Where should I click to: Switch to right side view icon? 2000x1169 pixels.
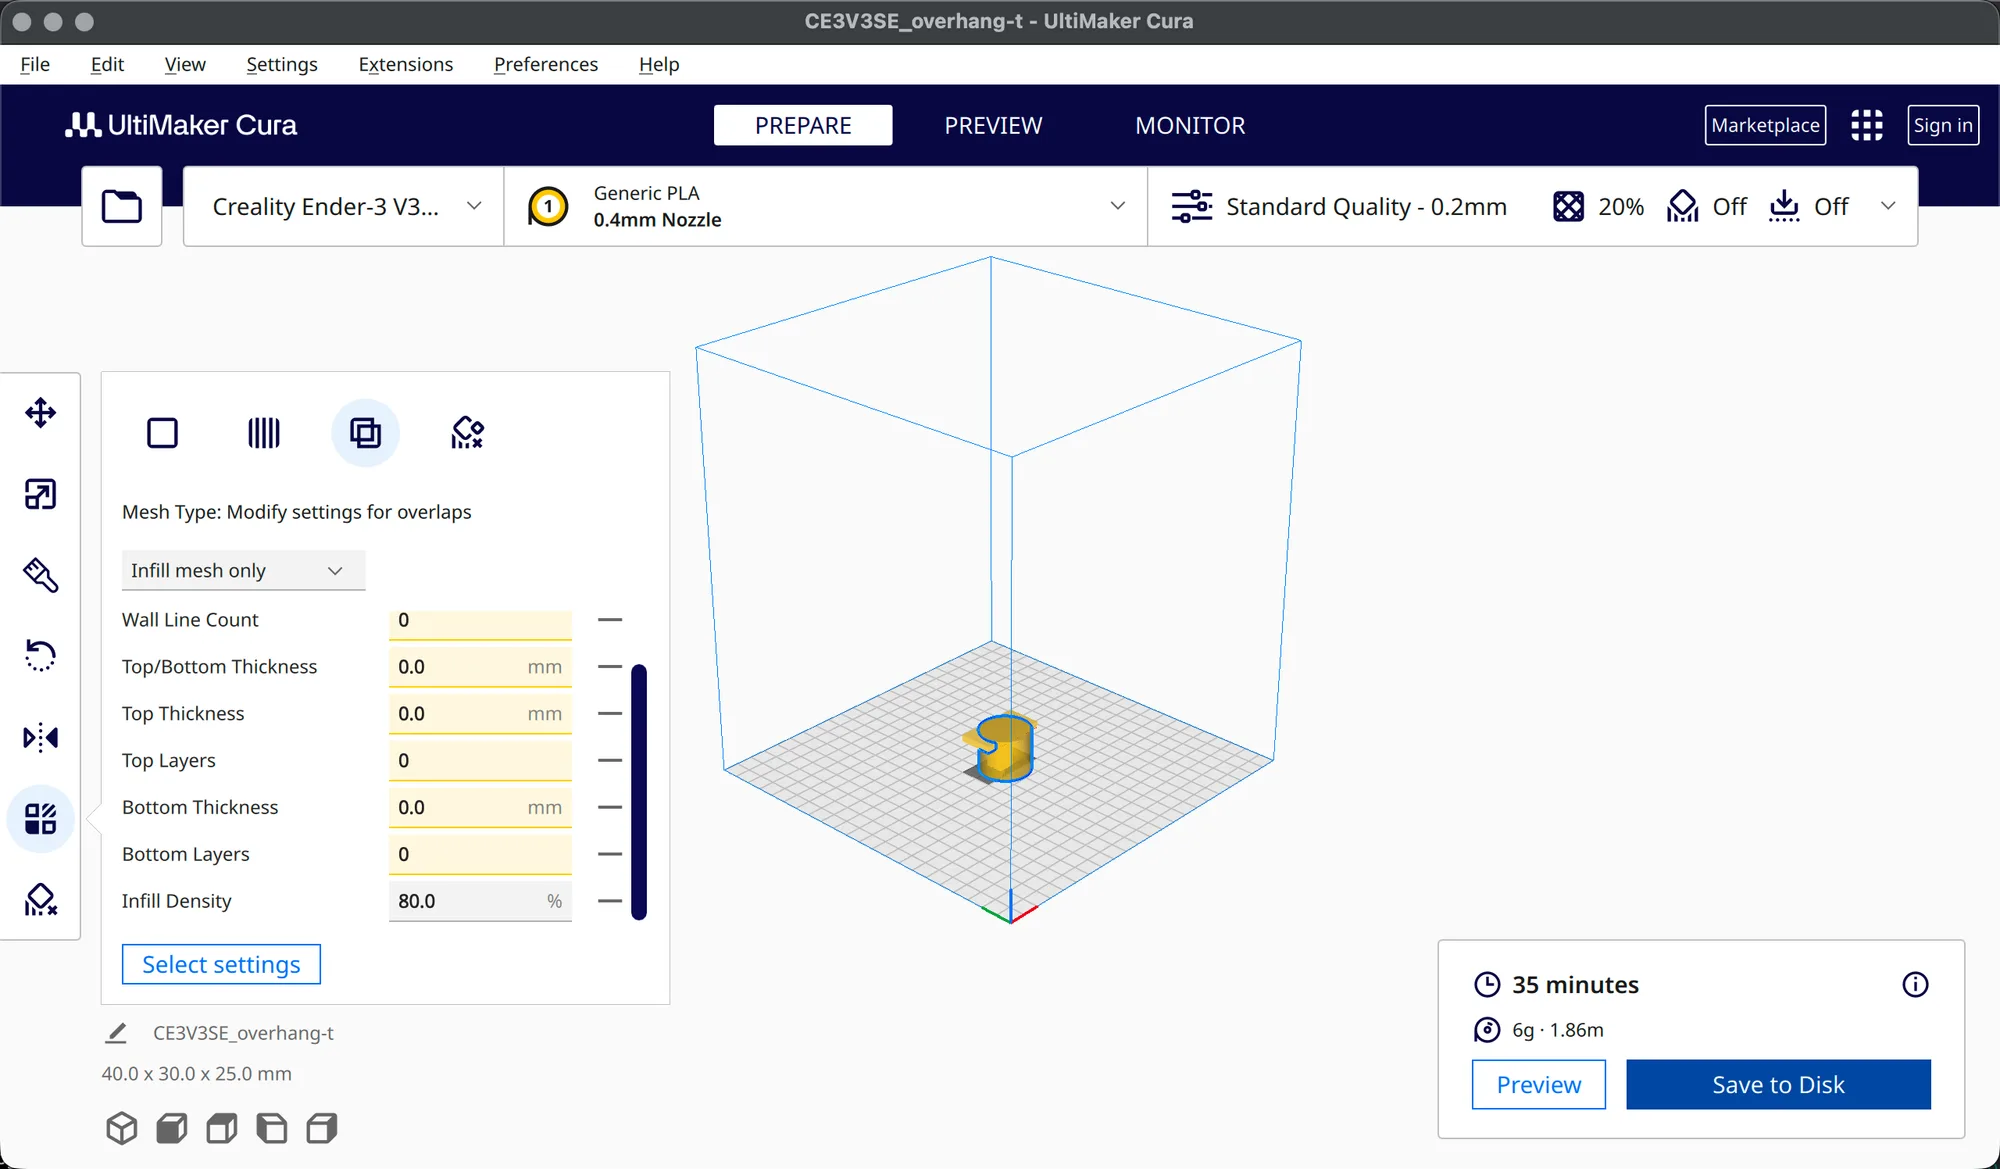point(322,1128)
